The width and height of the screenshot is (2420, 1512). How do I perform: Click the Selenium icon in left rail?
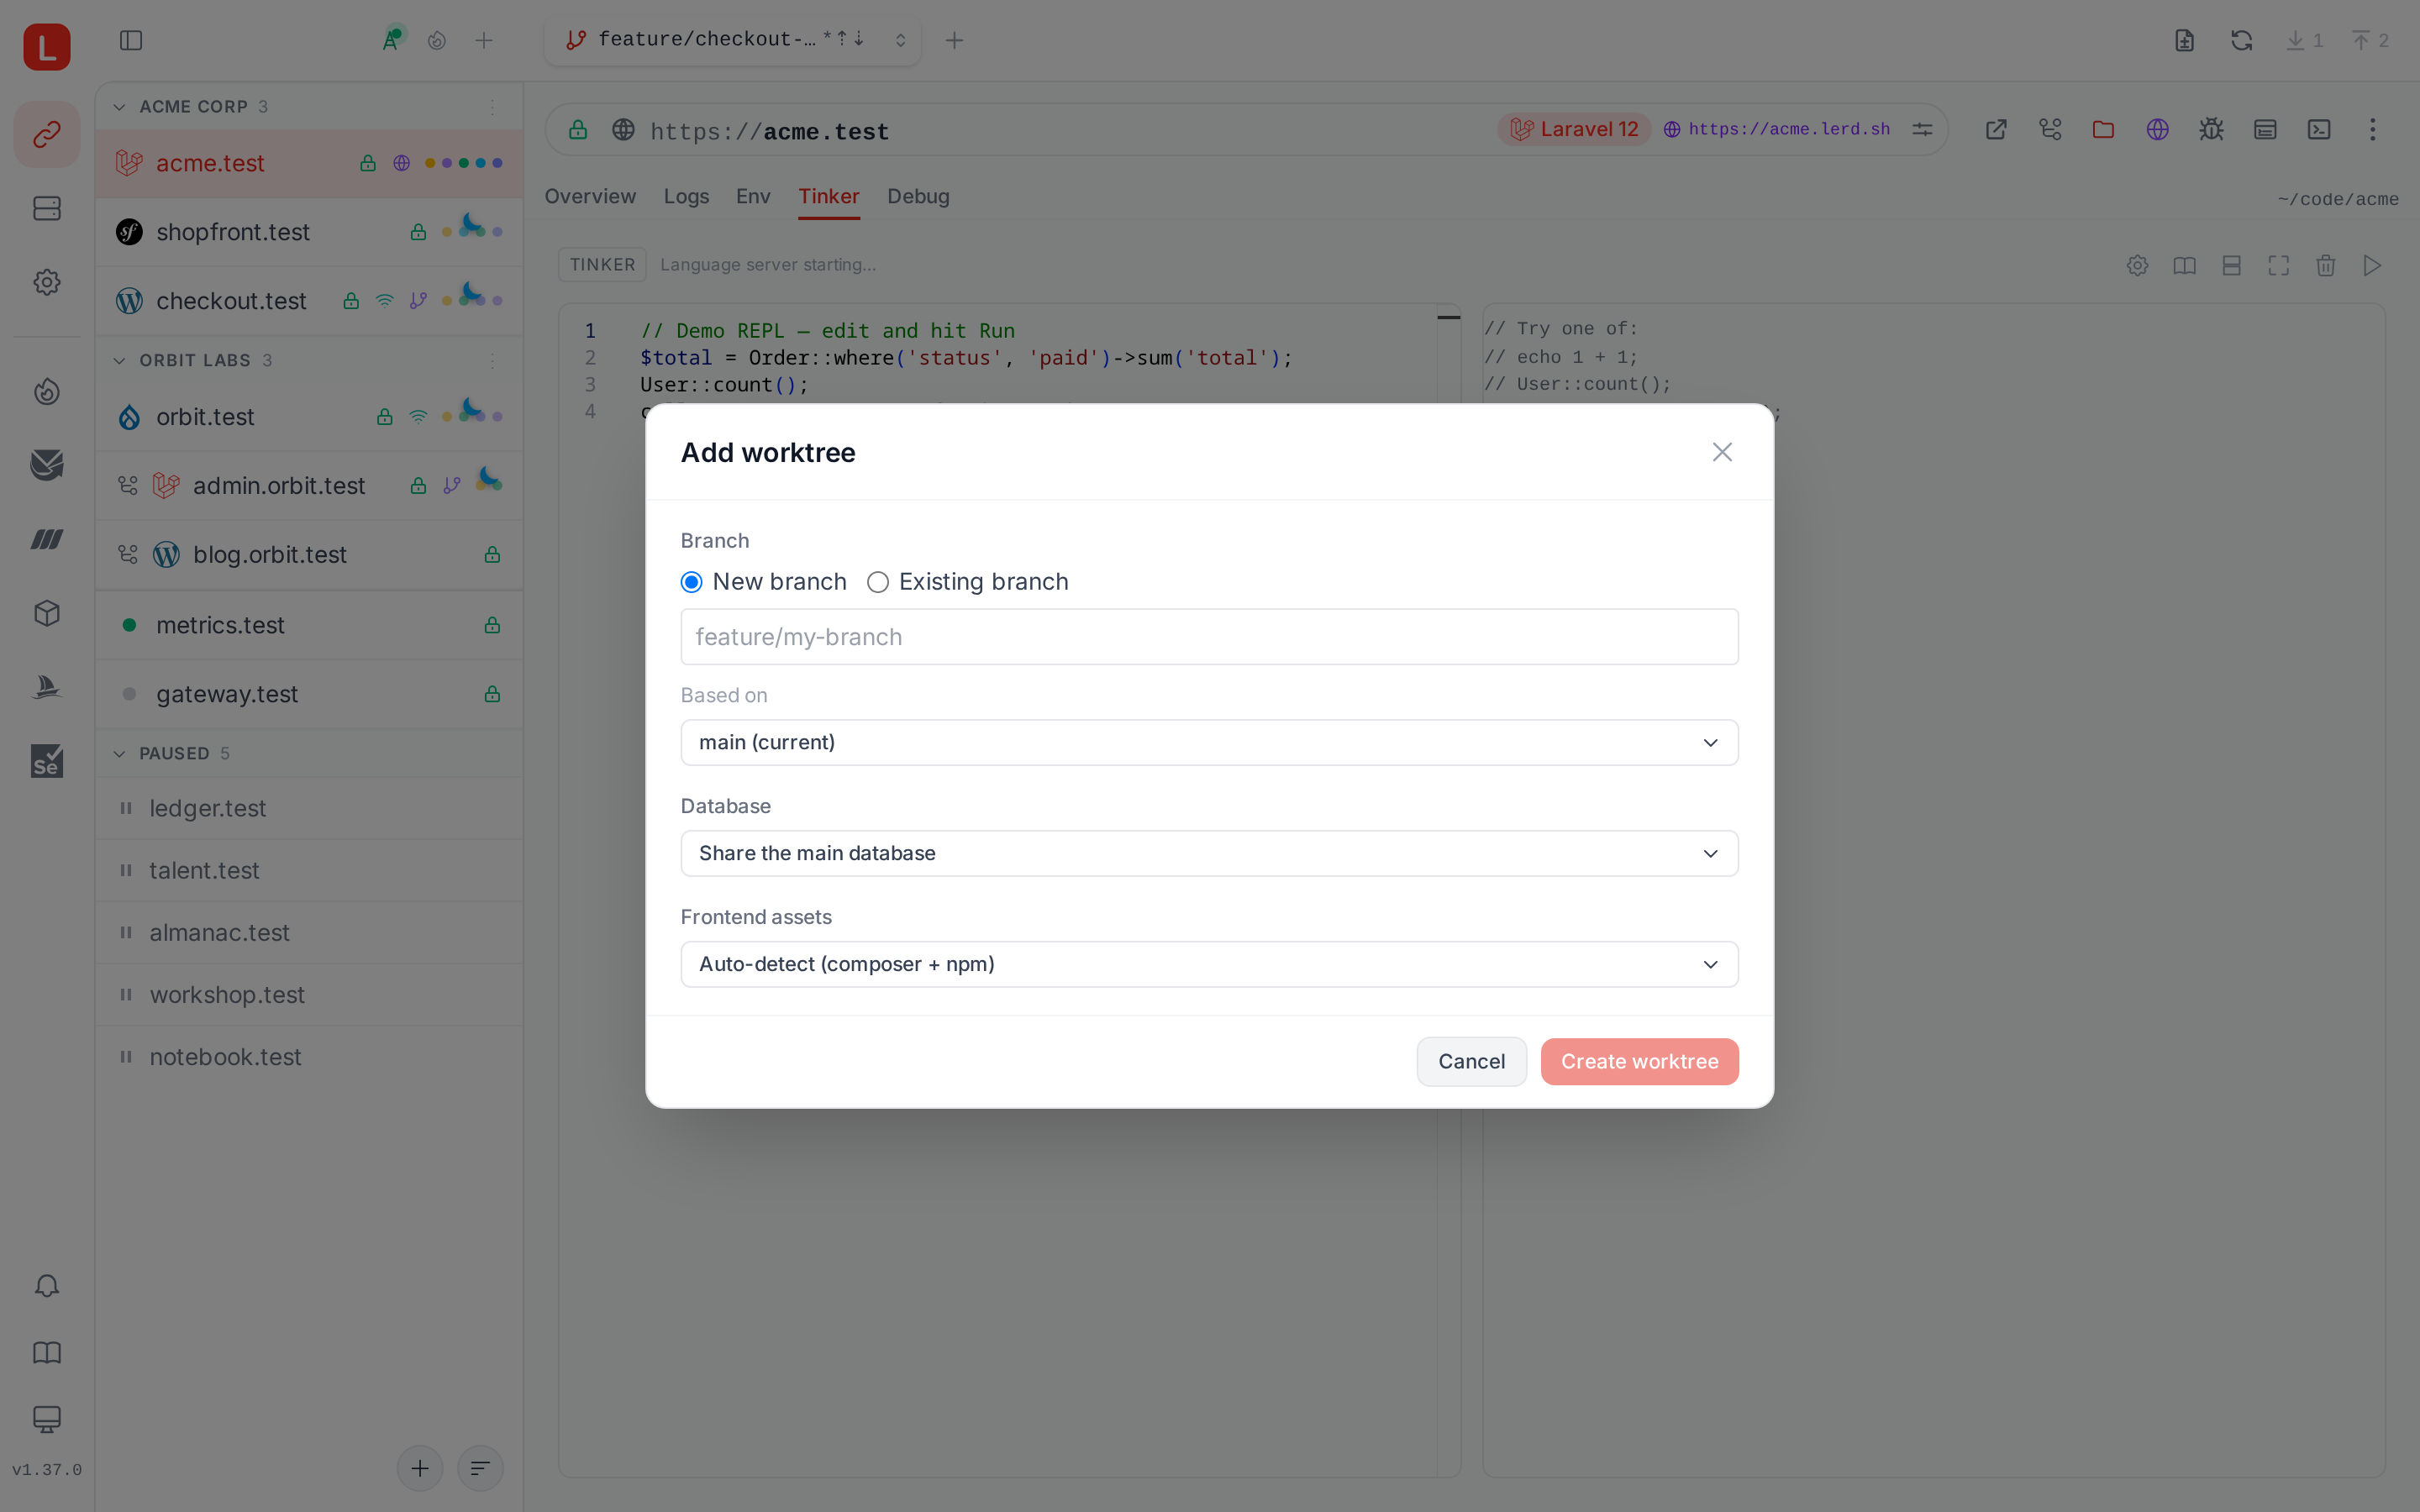47,761
